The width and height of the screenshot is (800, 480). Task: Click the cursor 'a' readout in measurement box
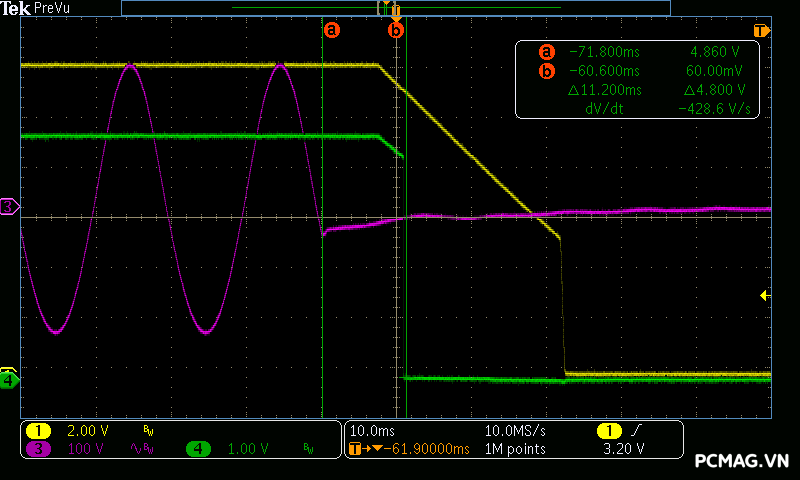pyautogui.click(x=640, y=52)
